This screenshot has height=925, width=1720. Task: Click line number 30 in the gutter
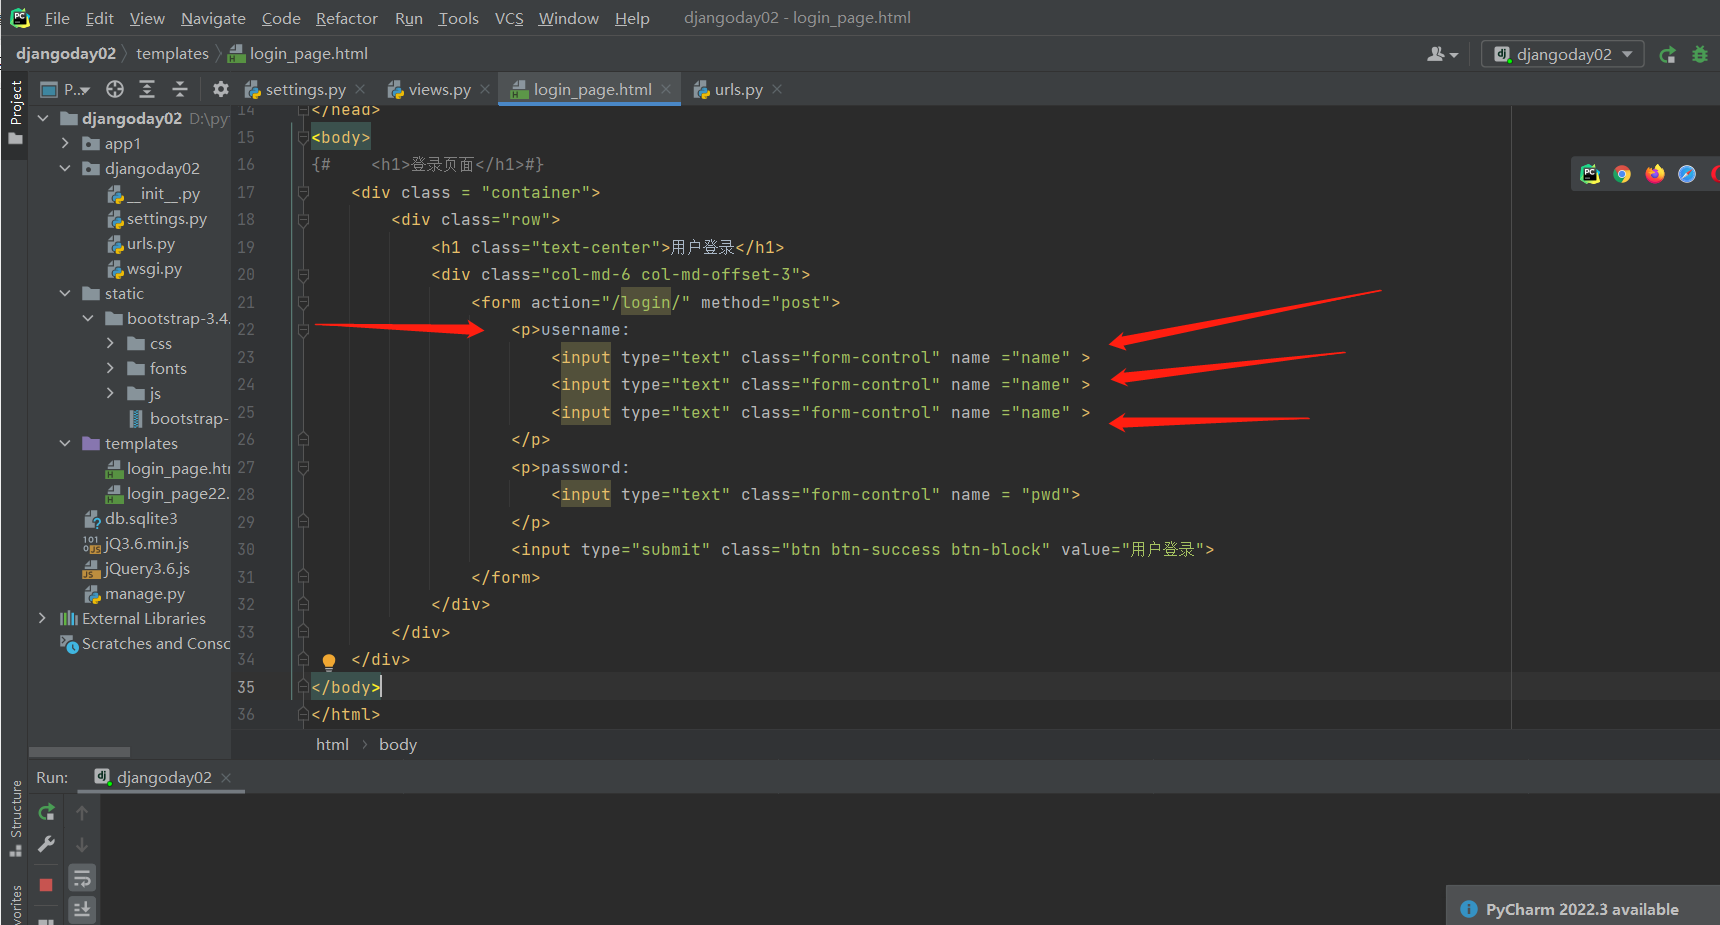246,549
